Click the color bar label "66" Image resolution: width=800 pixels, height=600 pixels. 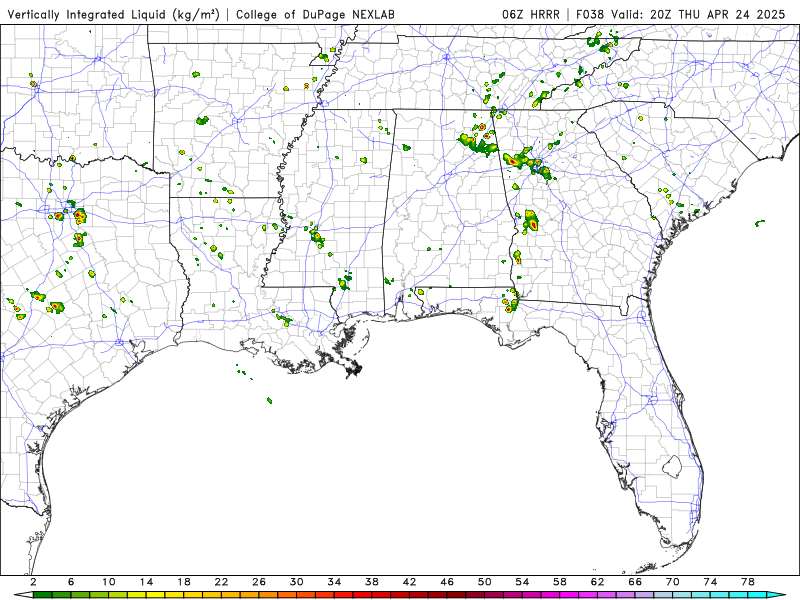pos(635,582)
